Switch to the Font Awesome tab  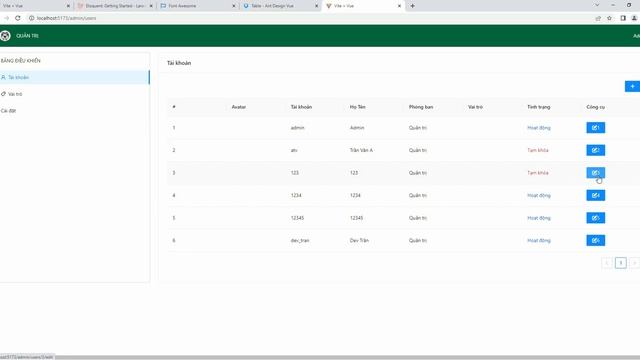[197, 6]
